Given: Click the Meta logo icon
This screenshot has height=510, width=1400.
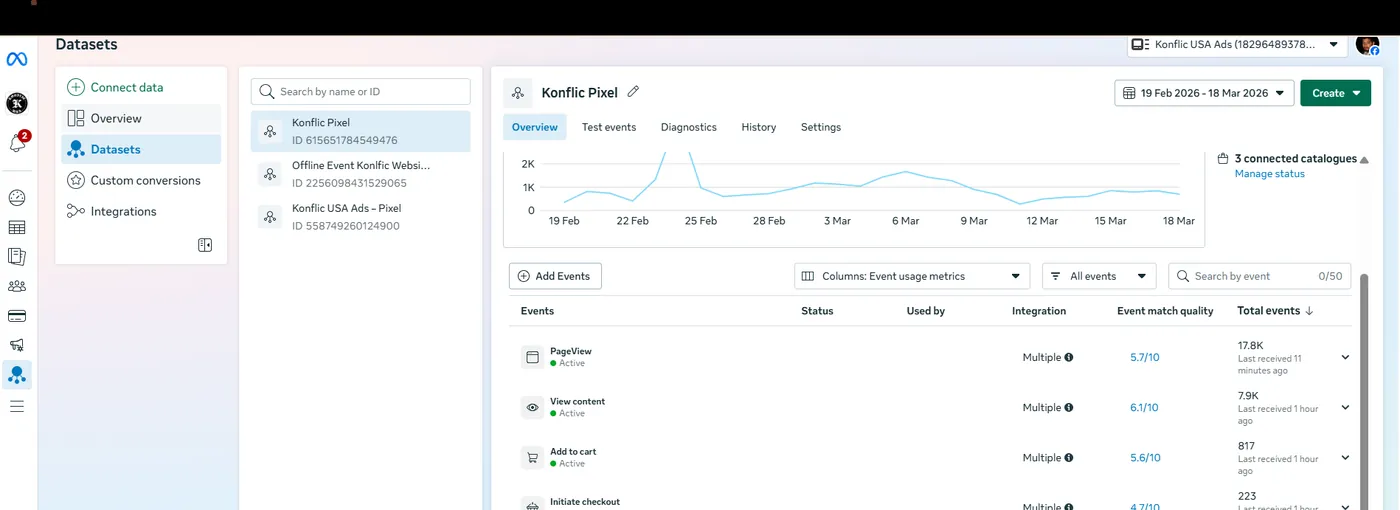Looking at the screenshot, I should [x=17, y=59].
